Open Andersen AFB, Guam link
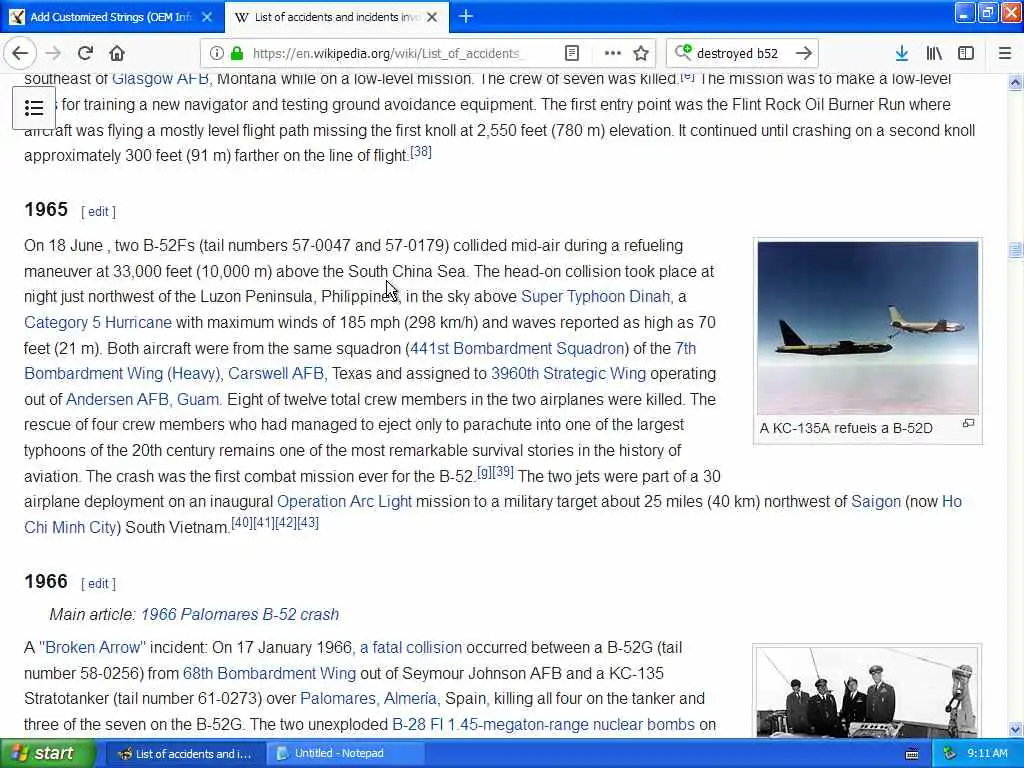 (x=144, y=400)
